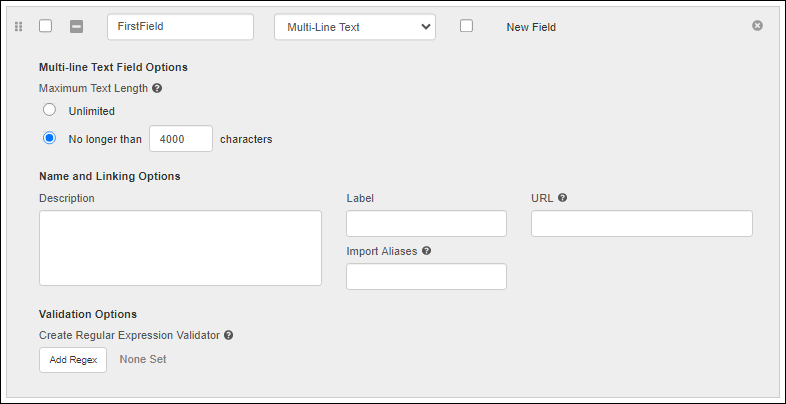Focus the Import Aliases input box
Viewport: 786px width, 404px height.
click(x=426, y=277)
